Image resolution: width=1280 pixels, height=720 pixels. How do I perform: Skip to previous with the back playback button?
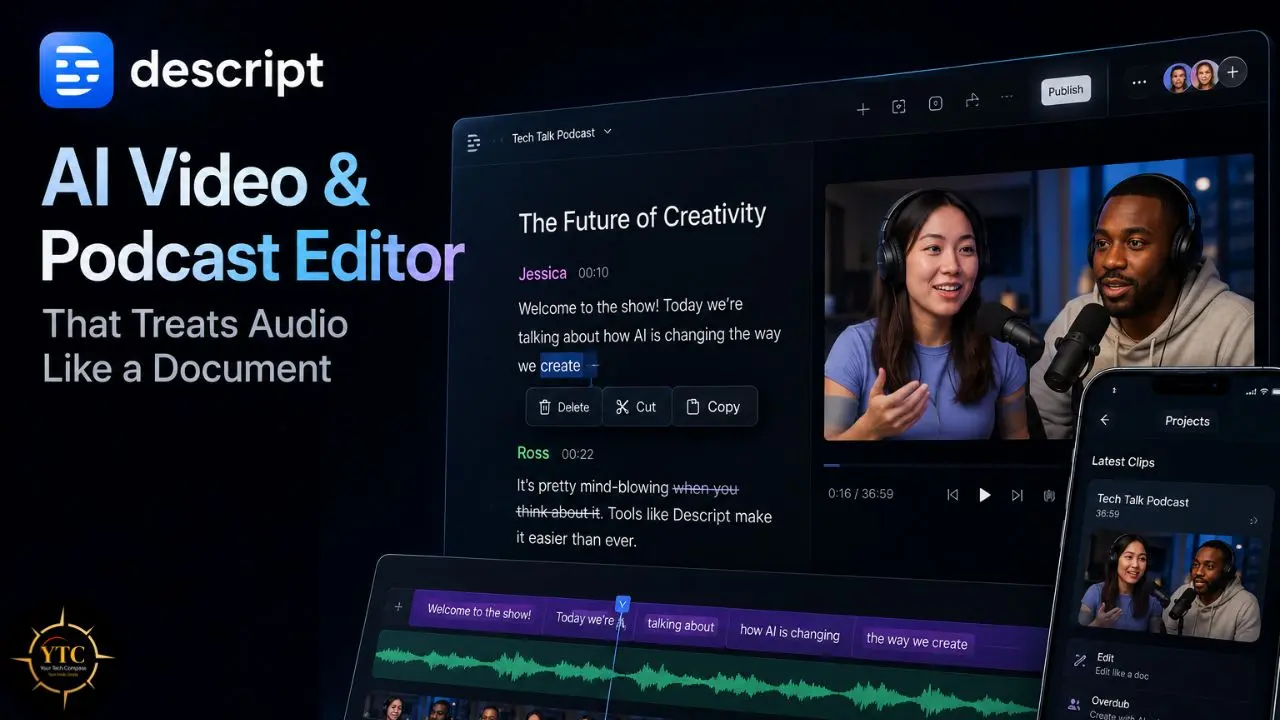952,495
